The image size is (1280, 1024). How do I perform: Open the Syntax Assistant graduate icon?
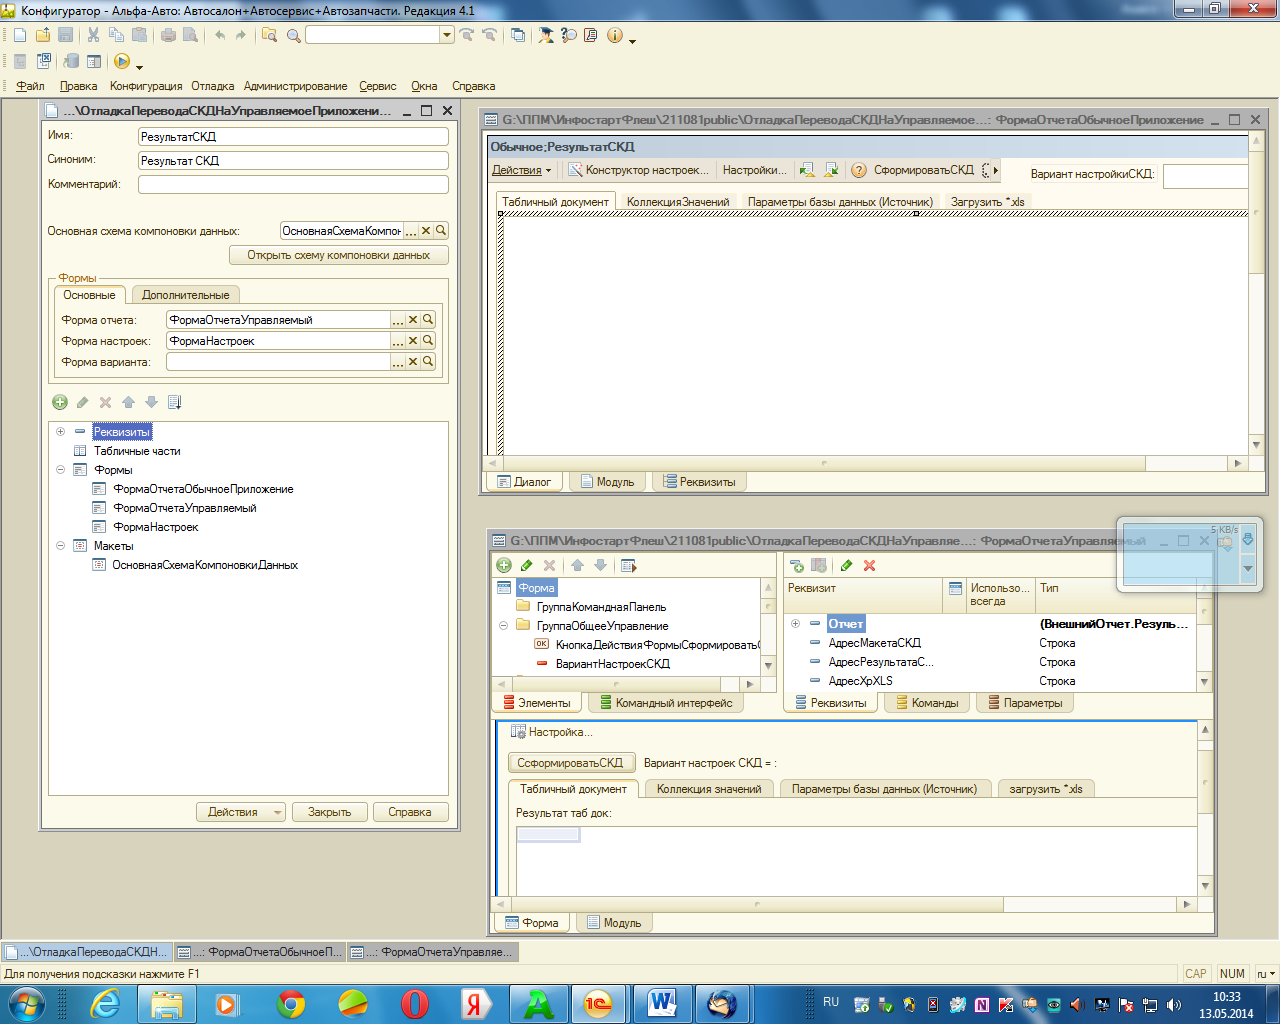pyautogui.click(x=546, y=35)
